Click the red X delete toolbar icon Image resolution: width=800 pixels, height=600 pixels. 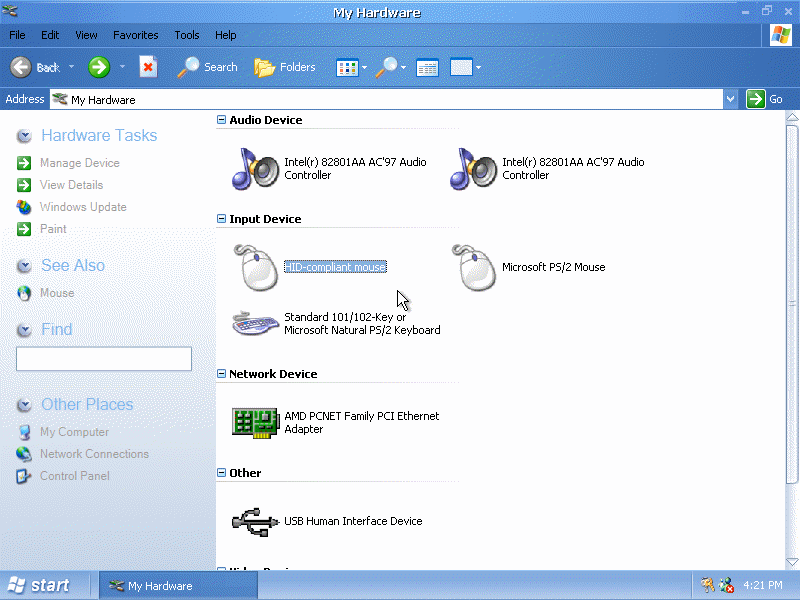[x=148, y=67]
